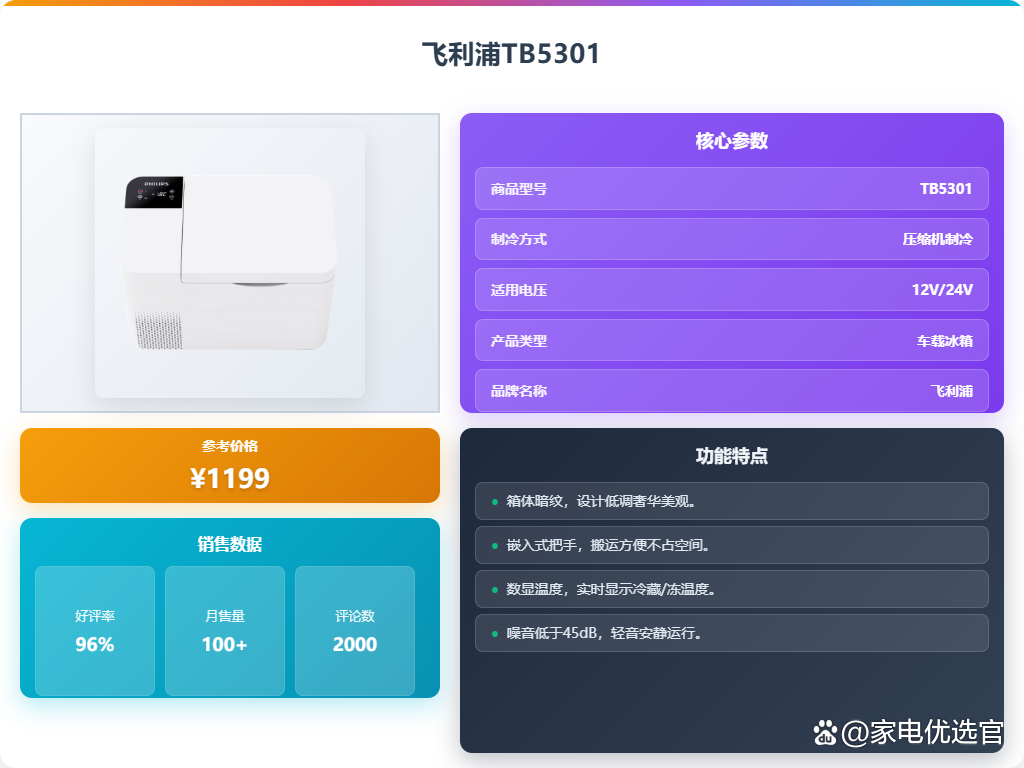The width and height of the screenshot is (1024, 768).
Task: Click the @家电优选官 watermark text
Action: pyautogui.click(x=922, y=732)
